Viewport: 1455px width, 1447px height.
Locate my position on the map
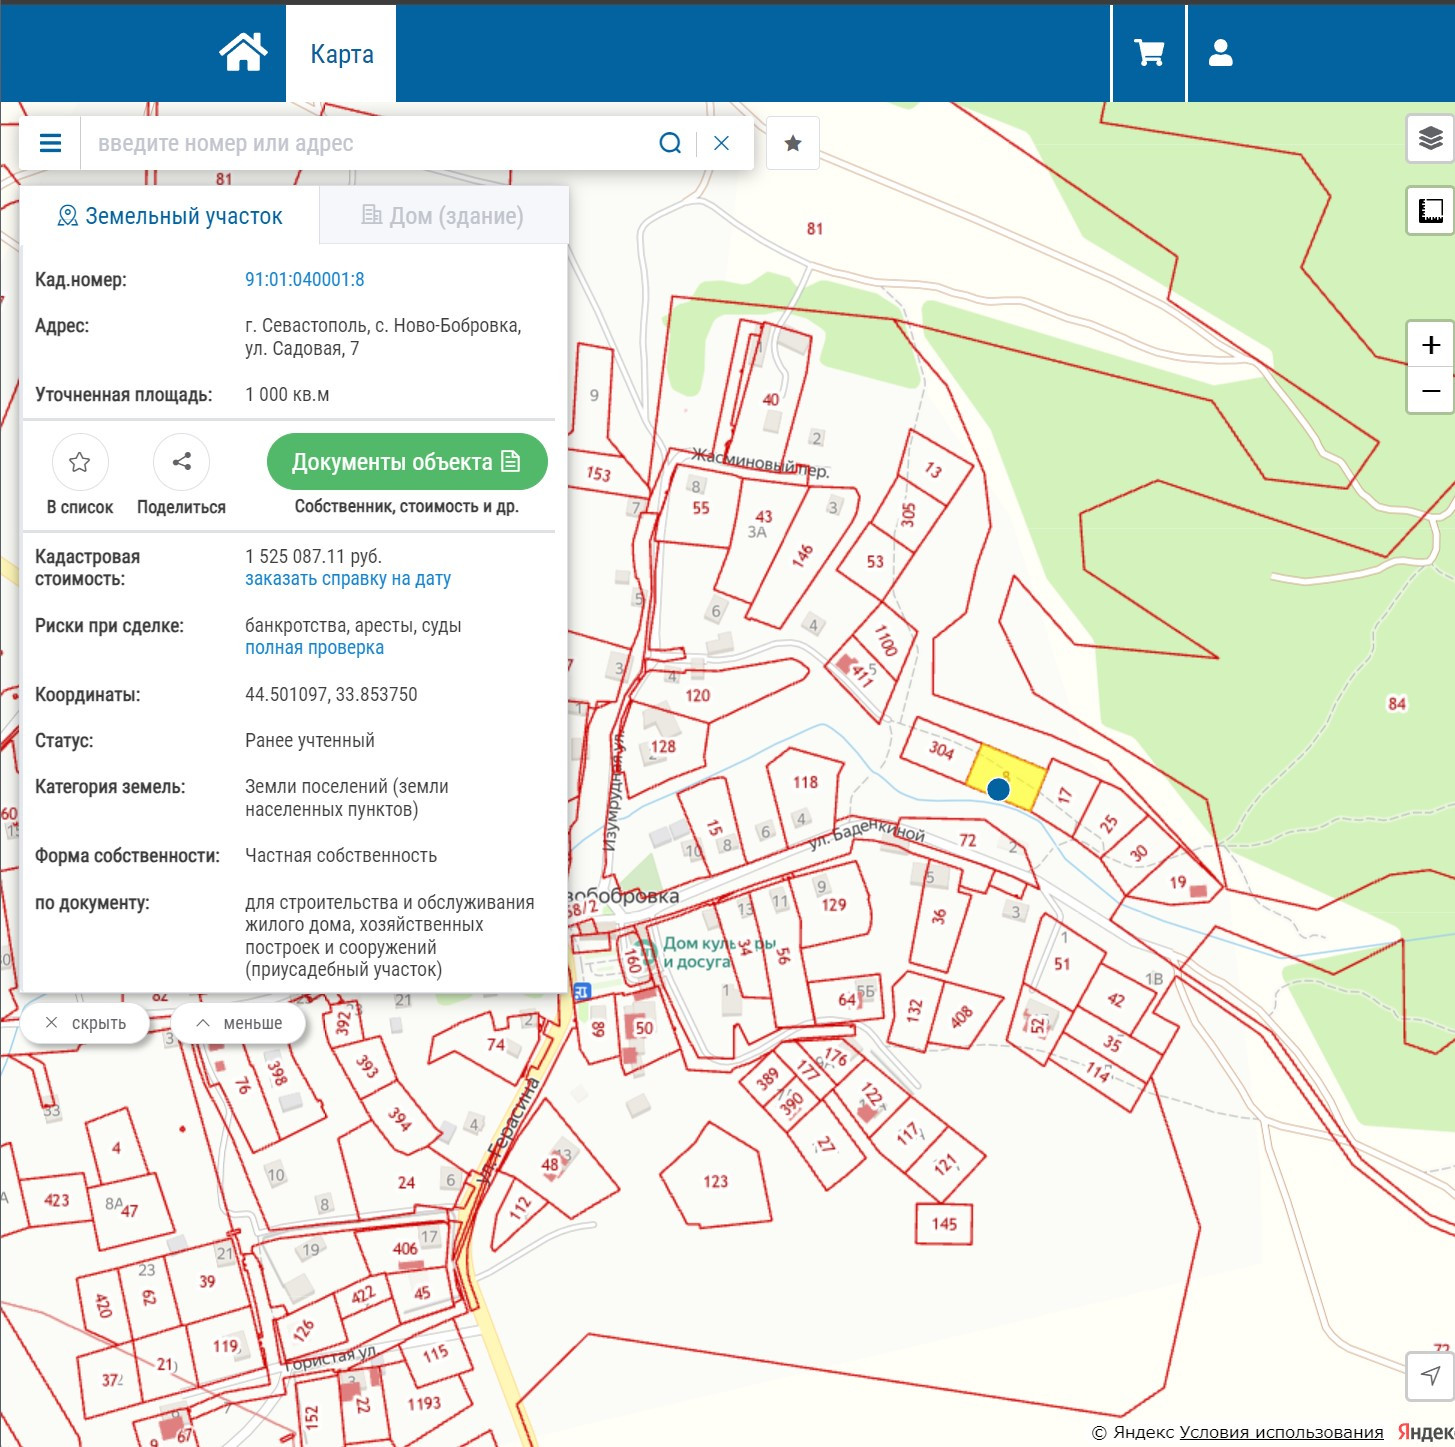click(1430, 1376)
